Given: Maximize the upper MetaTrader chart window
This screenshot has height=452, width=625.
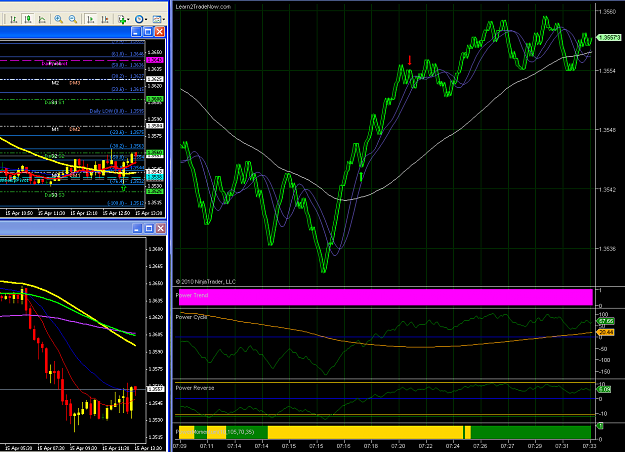Looking at the screenshot, I should click(x=148, y=32).
